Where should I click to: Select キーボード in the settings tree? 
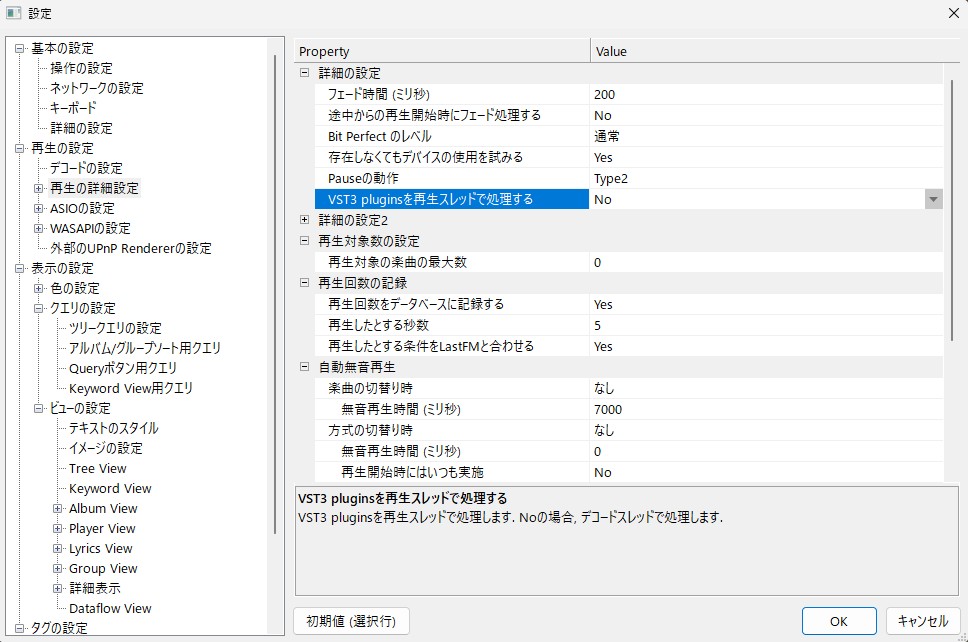[x=73, y=108]
